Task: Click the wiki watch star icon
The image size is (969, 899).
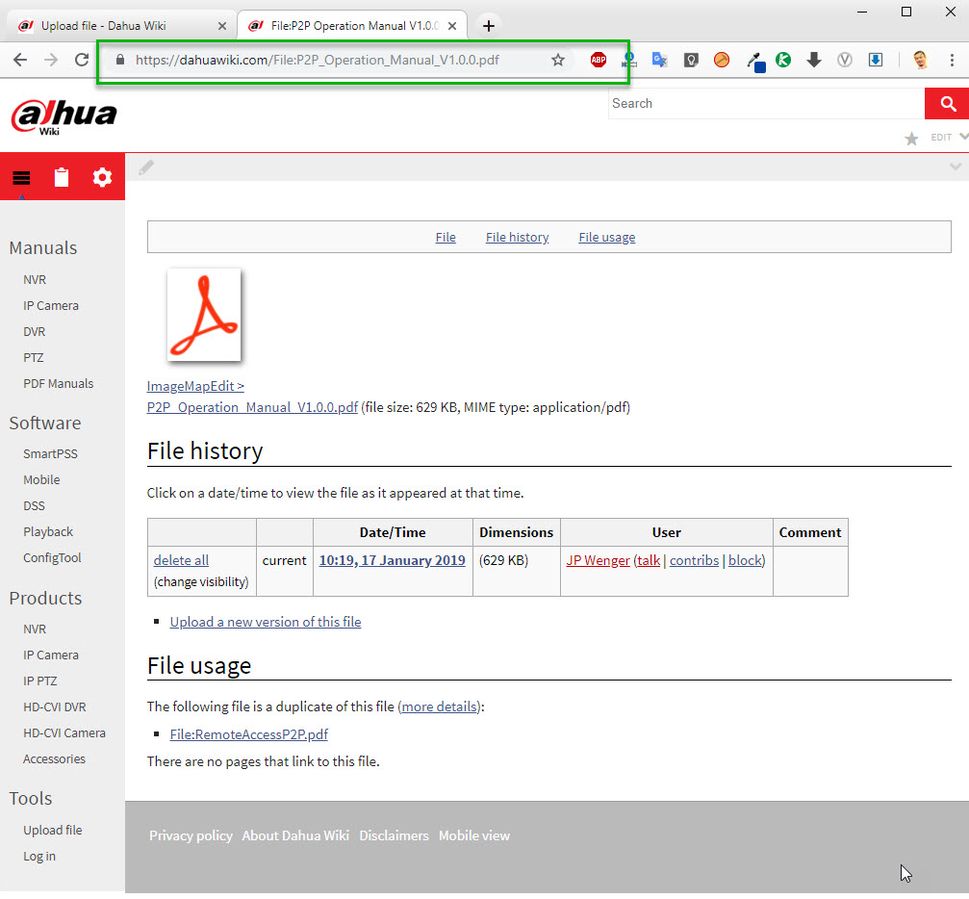Action: (x=911, y=138)
